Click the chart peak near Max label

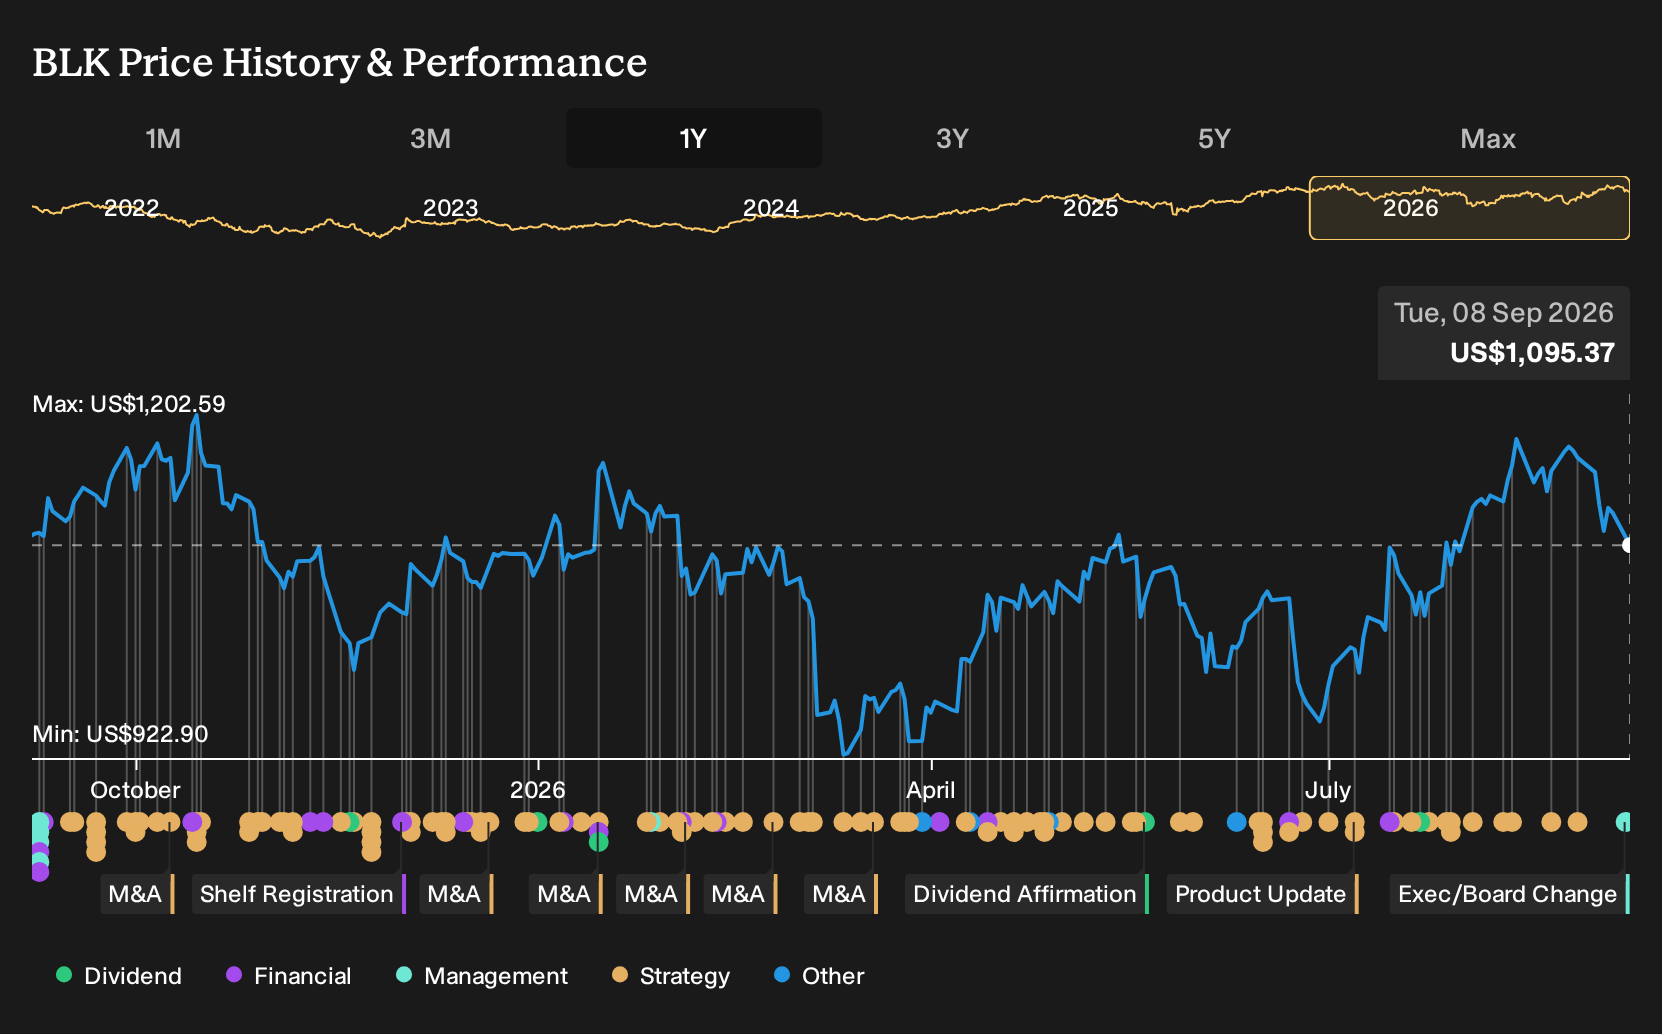196,416
